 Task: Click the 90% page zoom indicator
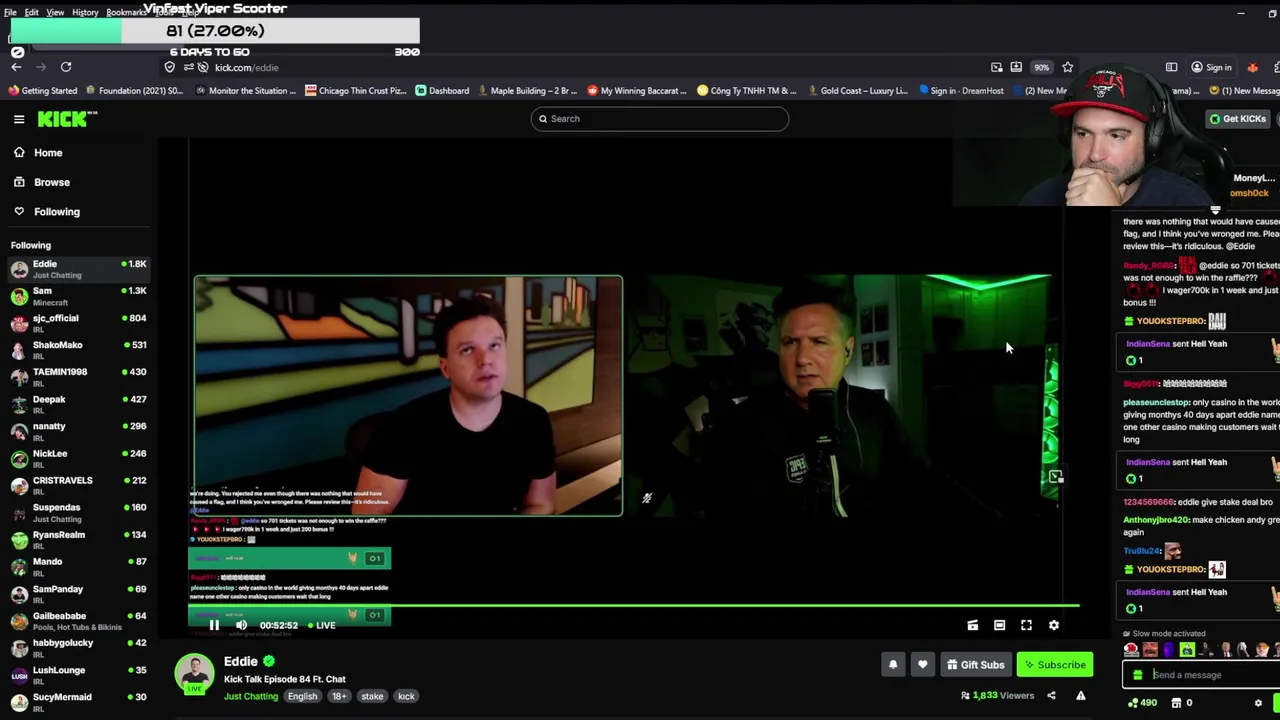click(x=1041, y=67)
